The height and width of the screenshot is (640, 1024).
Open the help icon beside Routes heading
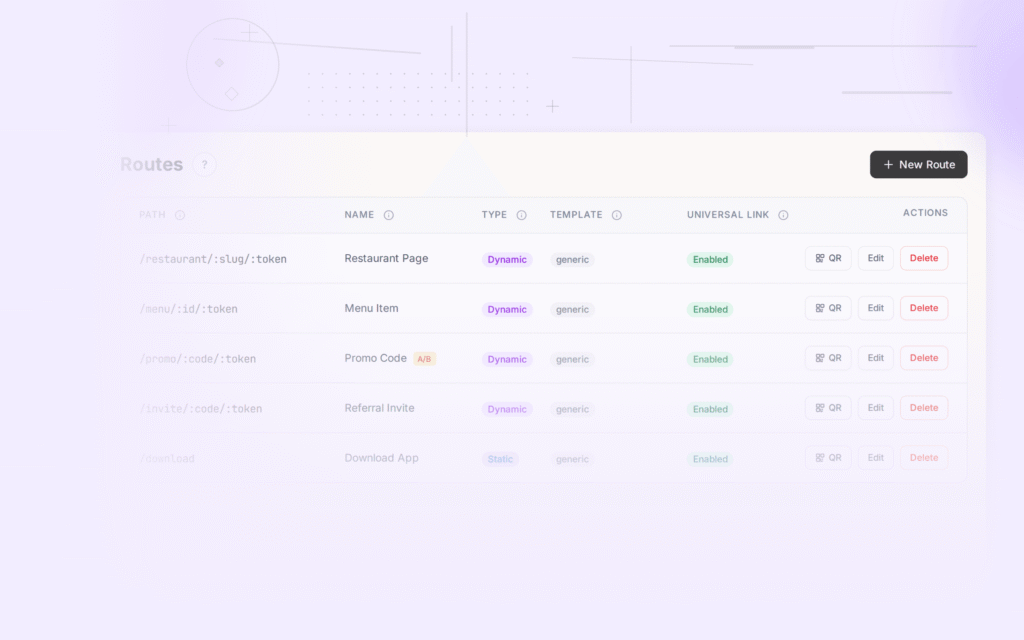click(204, 164)
